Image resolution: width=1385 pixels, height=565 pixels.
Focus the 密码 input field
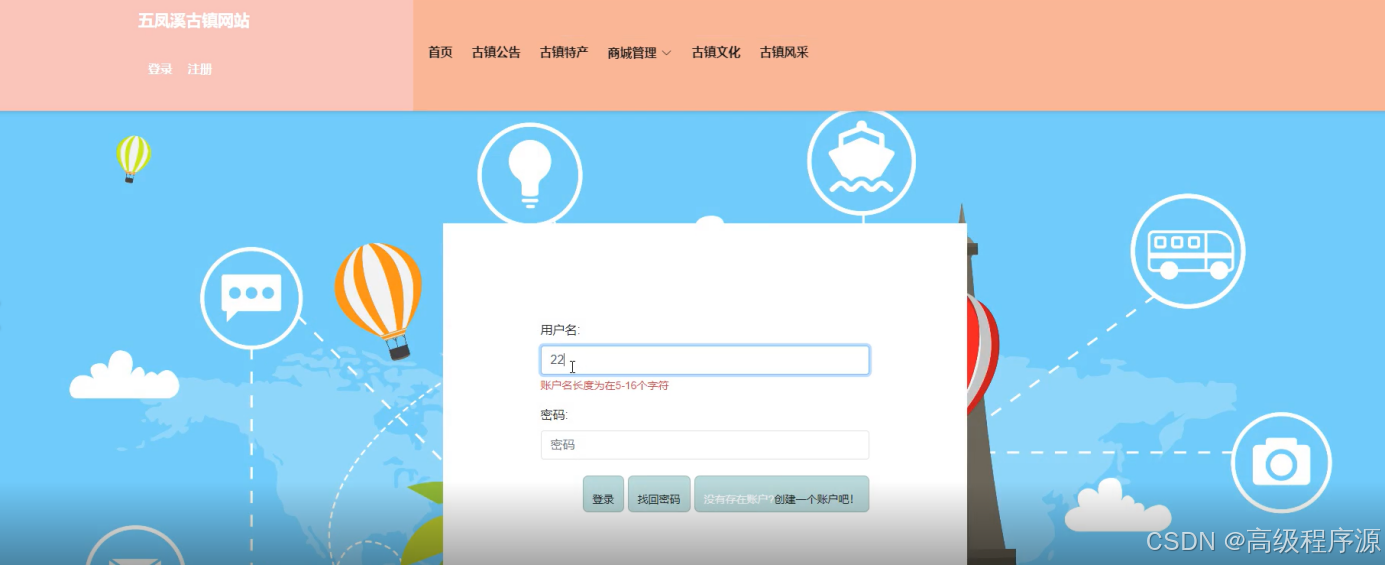tap(705, 445)
